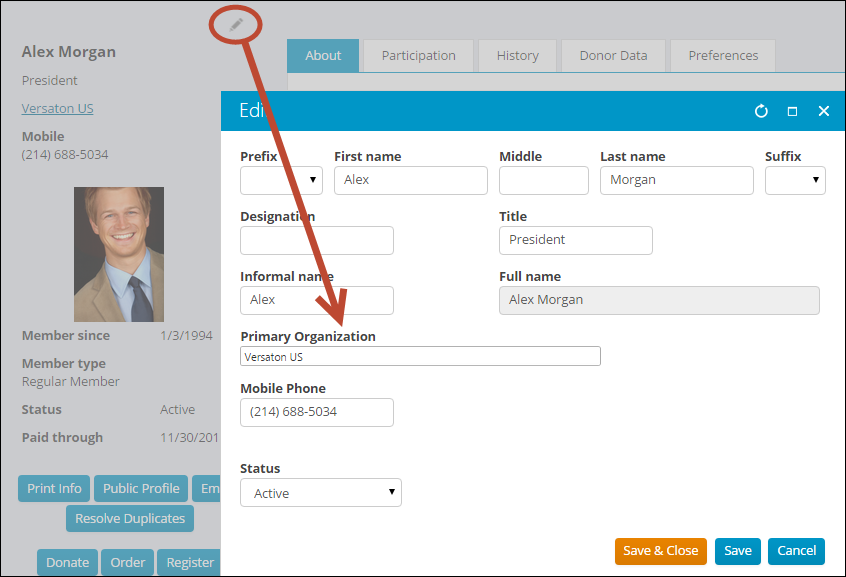Click the Active status value in profile panel
Viewport: 846px width, 577px height.
point(178,410)
